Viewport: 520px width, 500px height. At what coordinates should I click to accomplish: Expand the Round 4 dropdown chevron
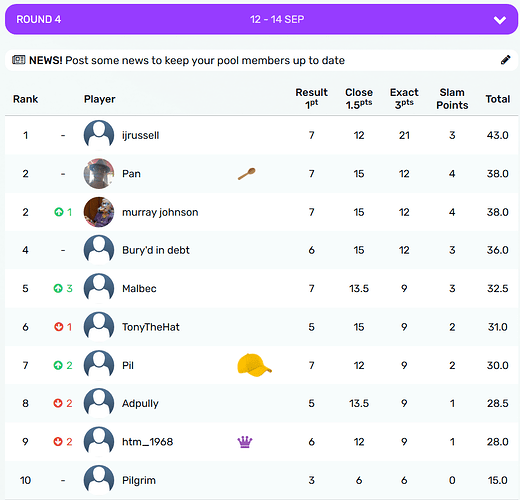pyautogui.click(x=500, y=20)
